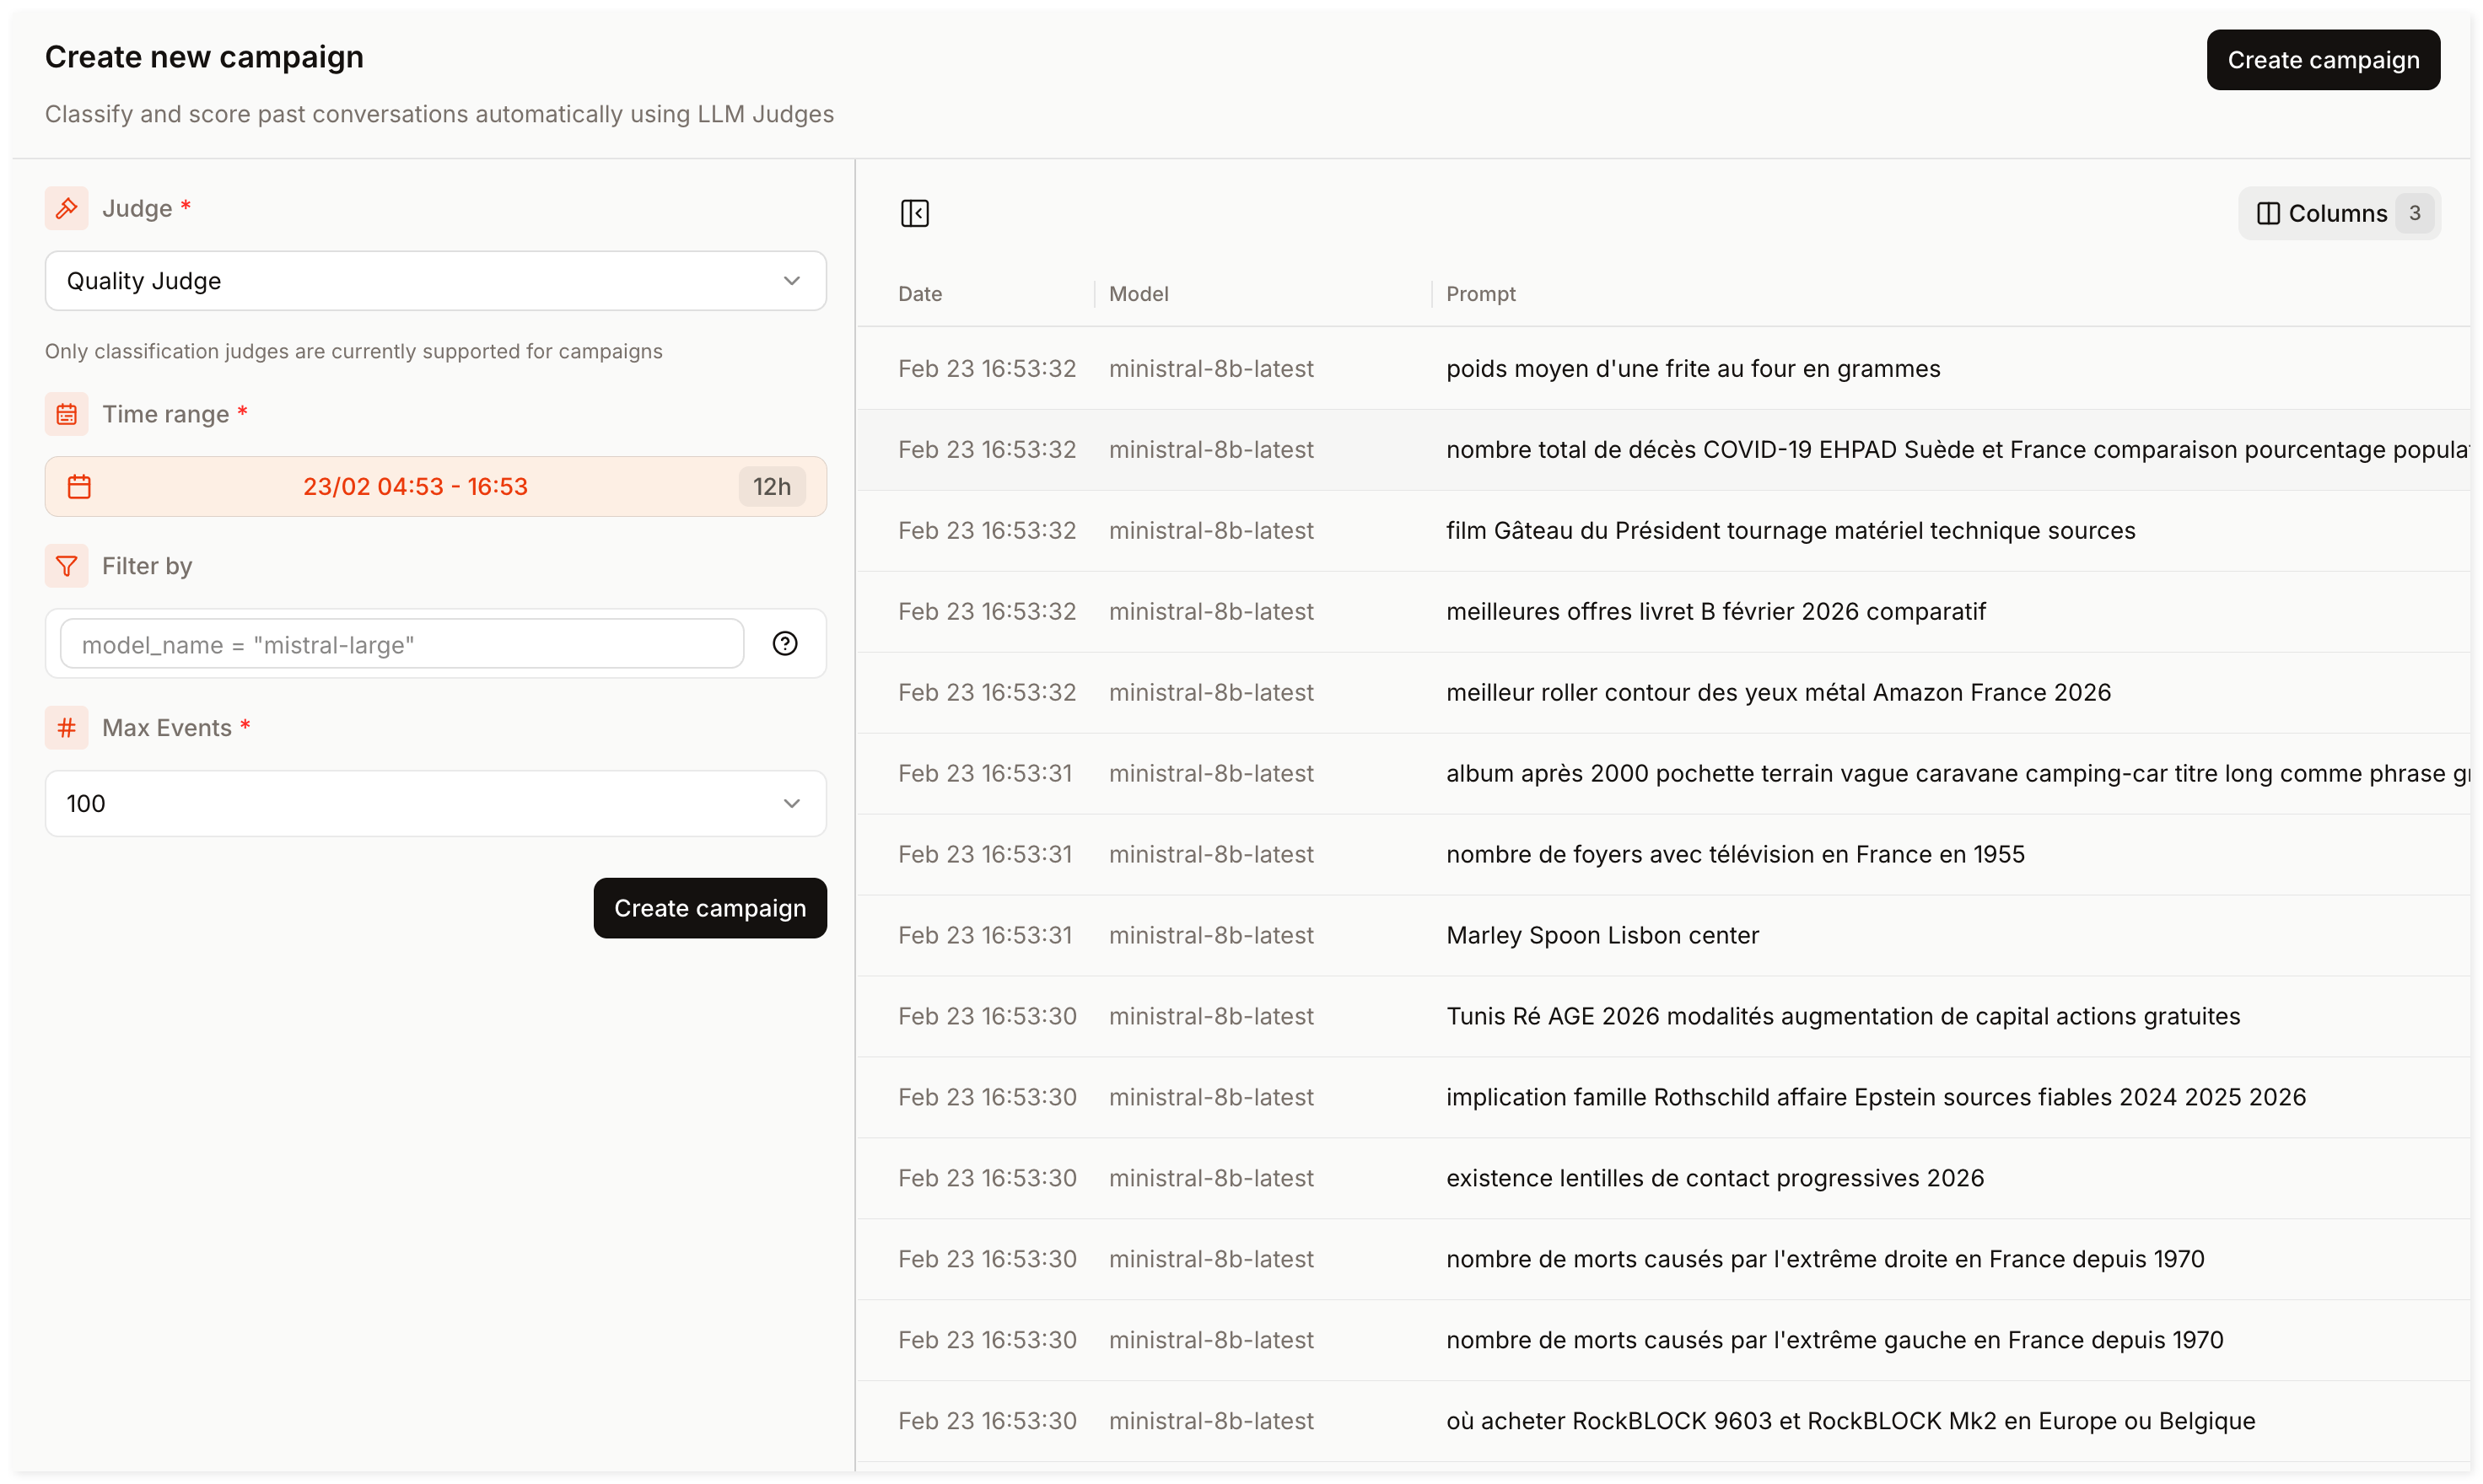Screen dimensions: 2483x1484
Task: Click the Model column header
Action: (x=1138, y=294)
